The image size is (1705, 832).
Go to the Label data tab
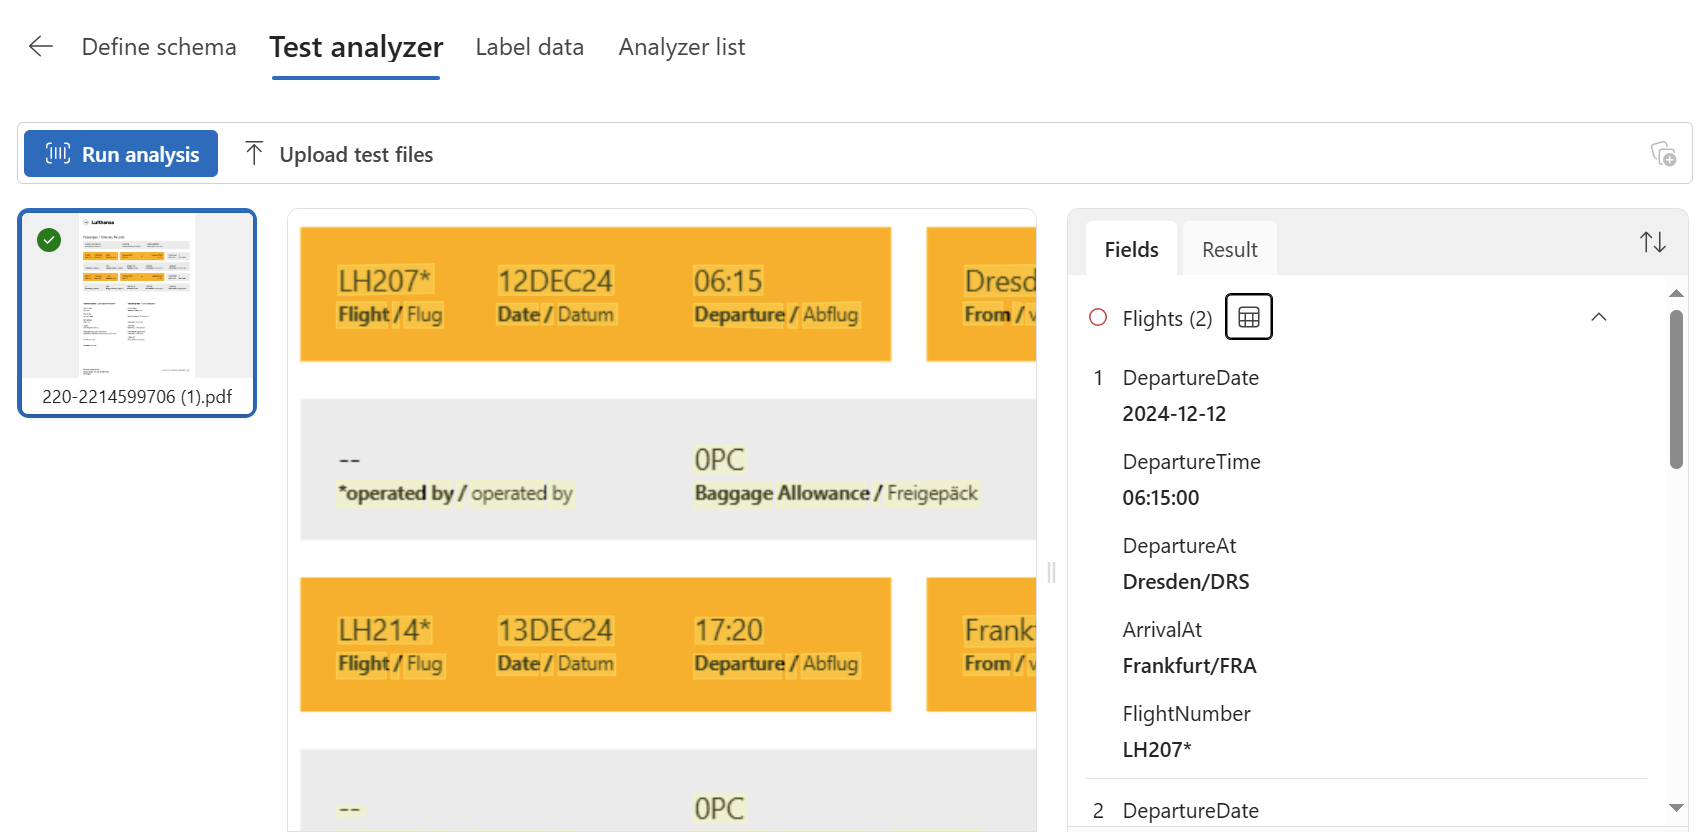tap(529, 47)
